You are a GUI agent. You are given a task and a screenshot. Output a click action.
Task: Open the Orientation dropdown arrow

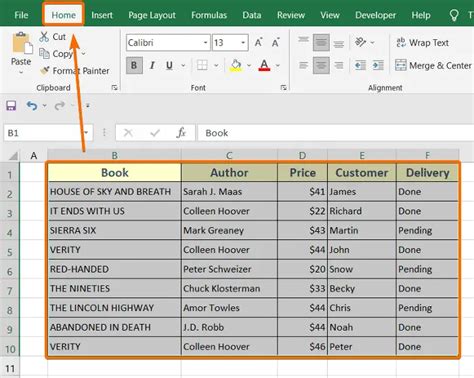click(372, 43)
